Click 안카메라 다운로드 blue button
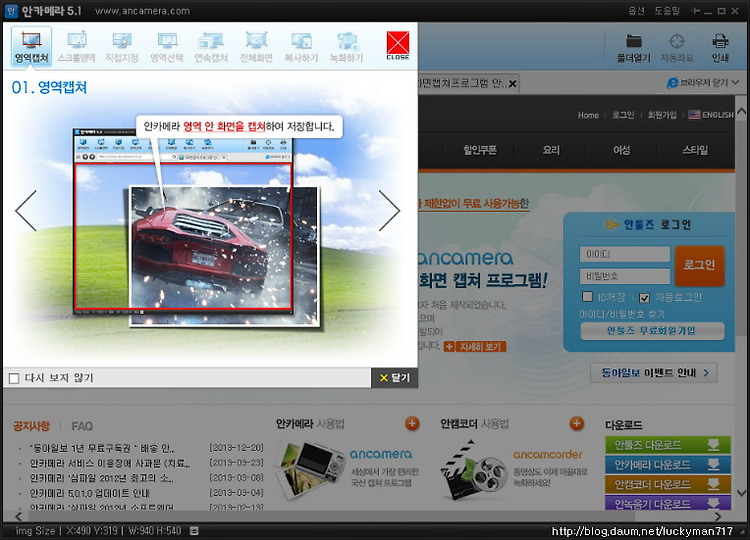The width and height of the screenshot is (750, 540). [668, 465]
